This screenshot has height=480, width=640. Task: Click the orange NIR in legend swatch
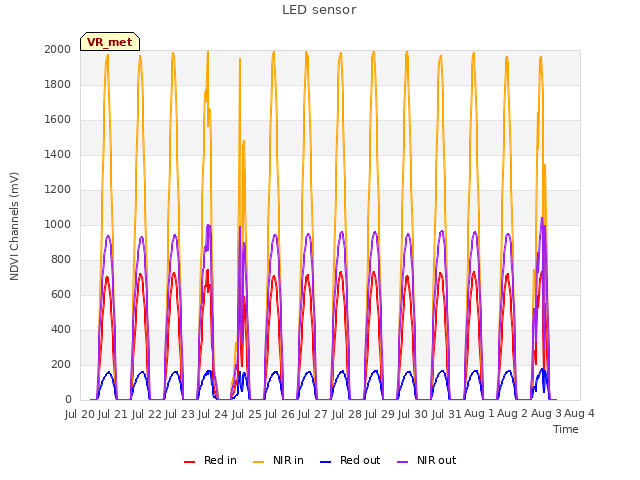click(x=258, y=462)
